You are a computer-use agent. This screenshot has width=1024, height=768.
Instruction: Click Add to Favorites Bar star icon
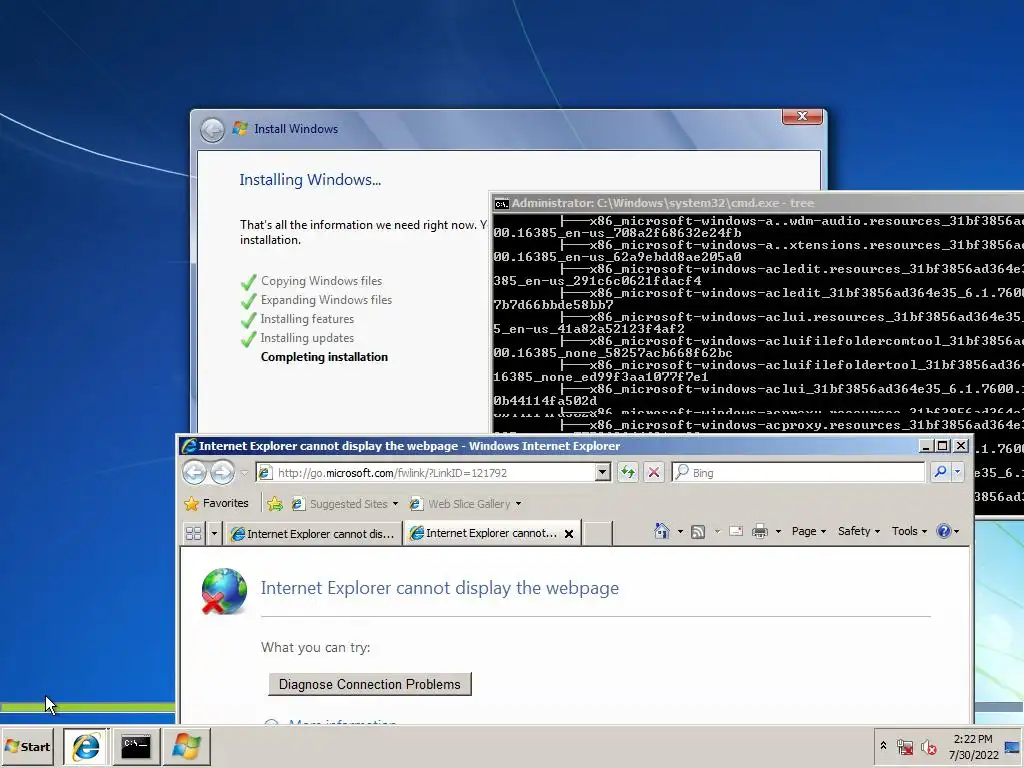click(275, 504)
